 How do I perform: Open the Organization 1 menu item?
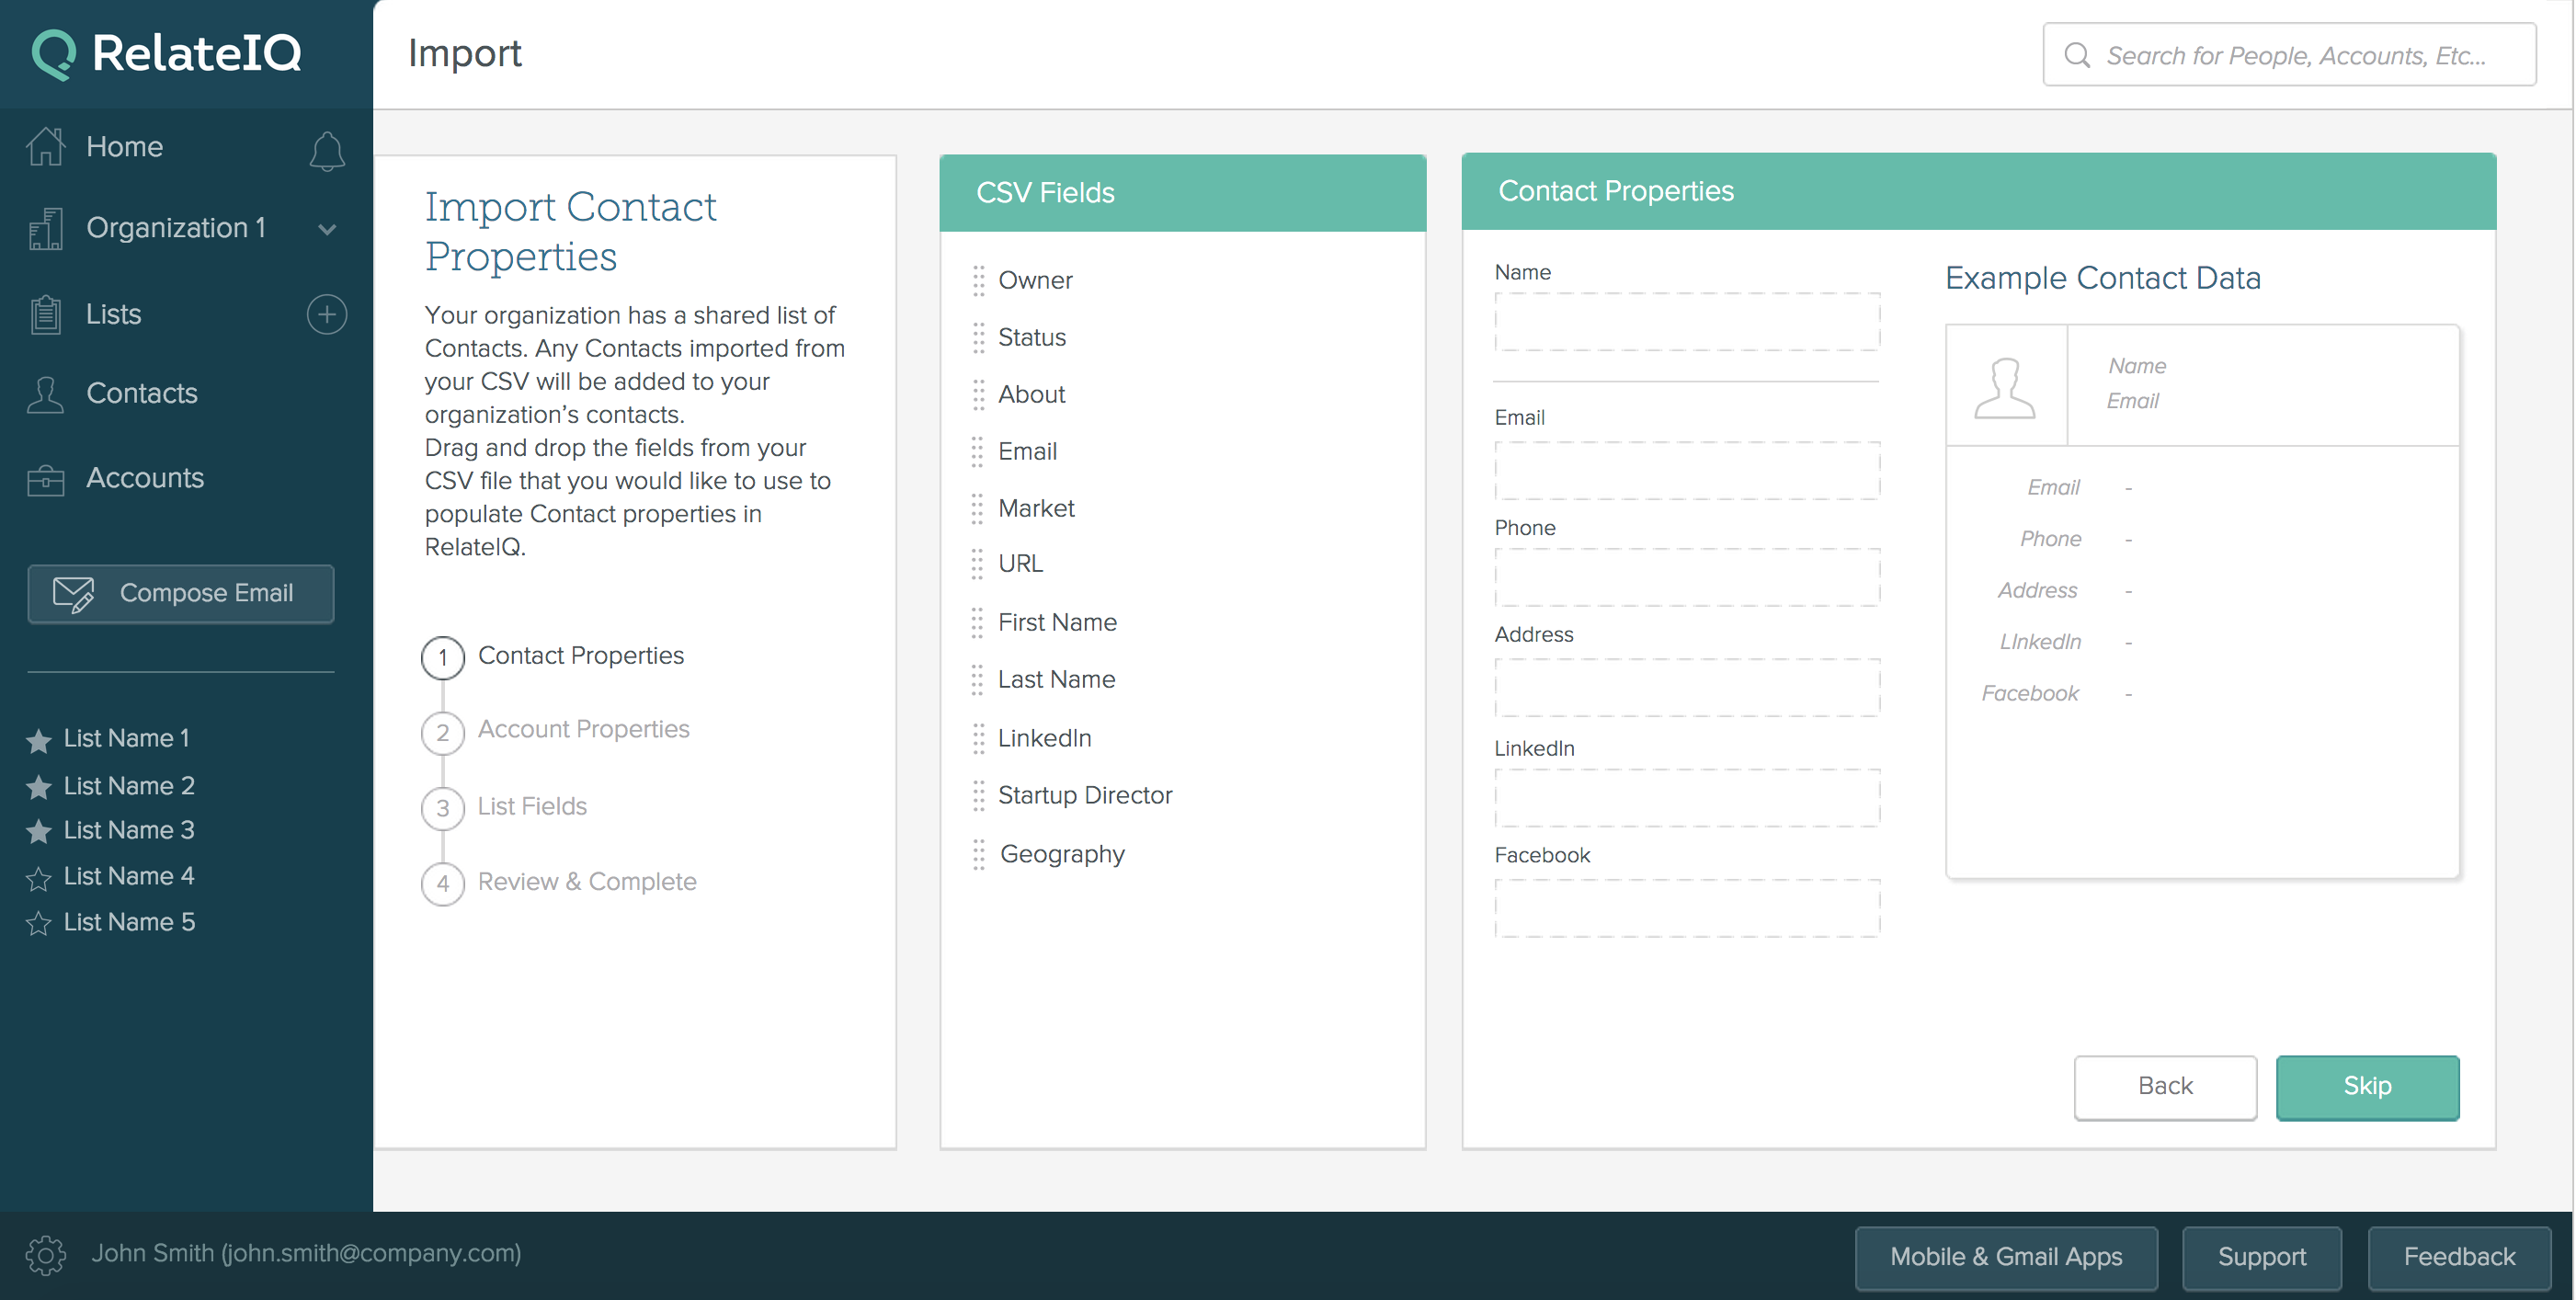tap(176, 228)
